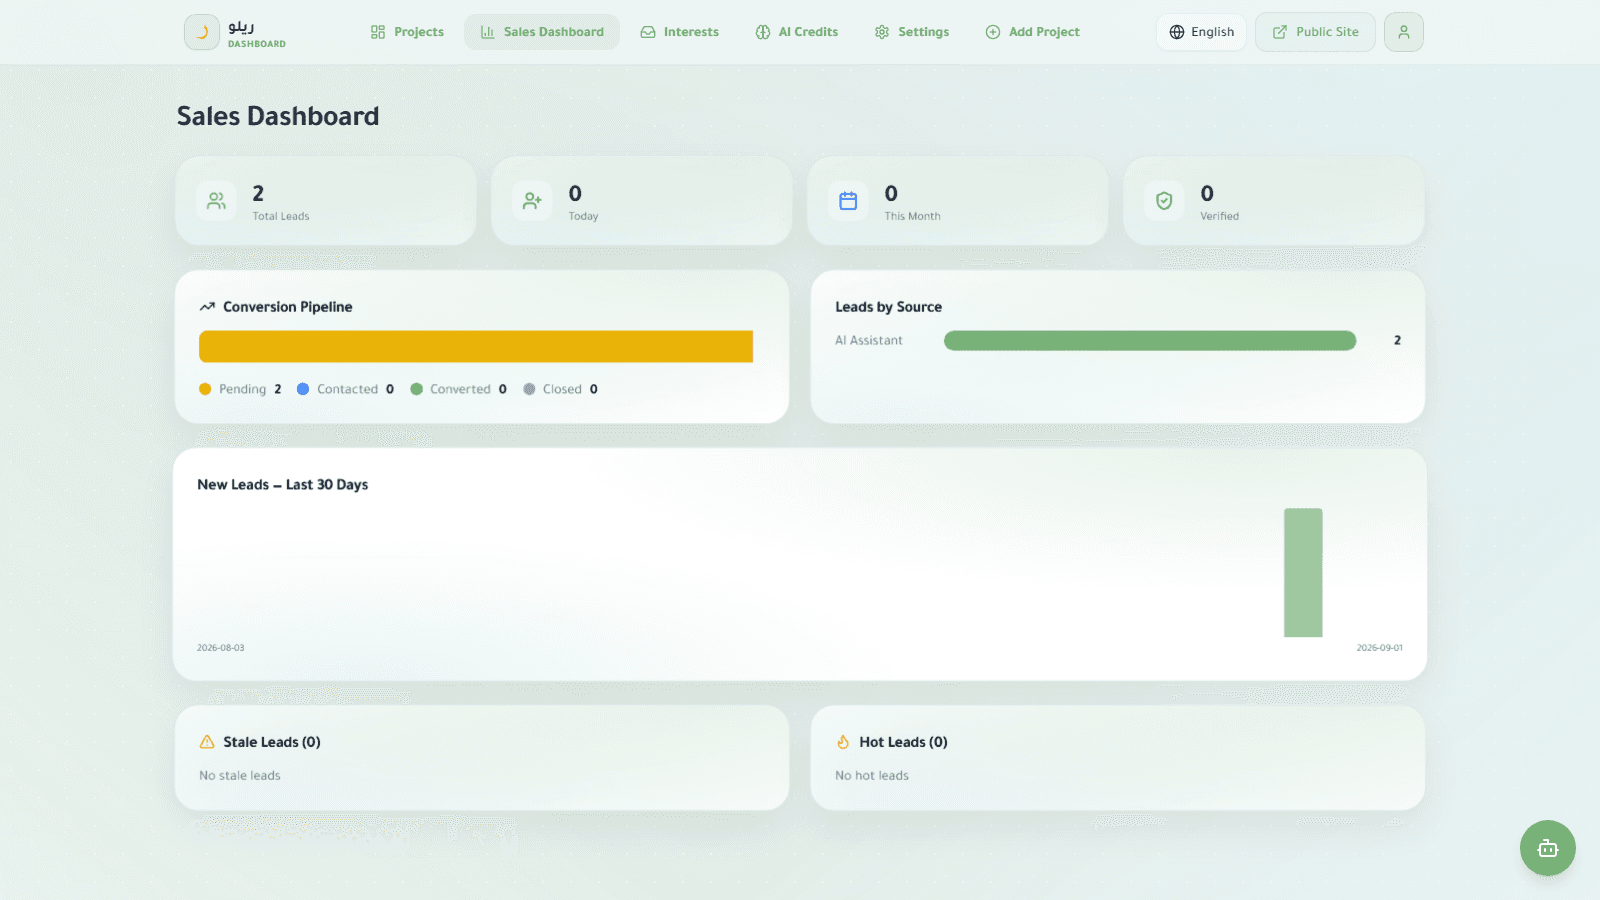Click the AI Assistant source green bar
This screenshot has width=1600, height=900.
pyautogui.click(x=1150, y=341)
